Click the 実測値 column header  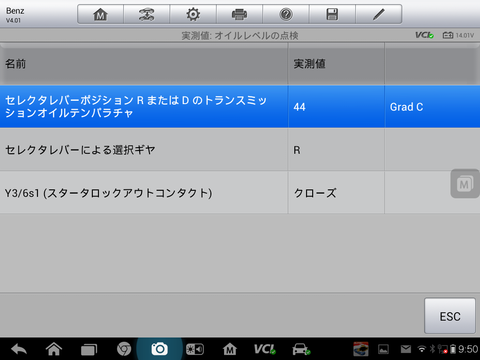click(x=336, y=64)
